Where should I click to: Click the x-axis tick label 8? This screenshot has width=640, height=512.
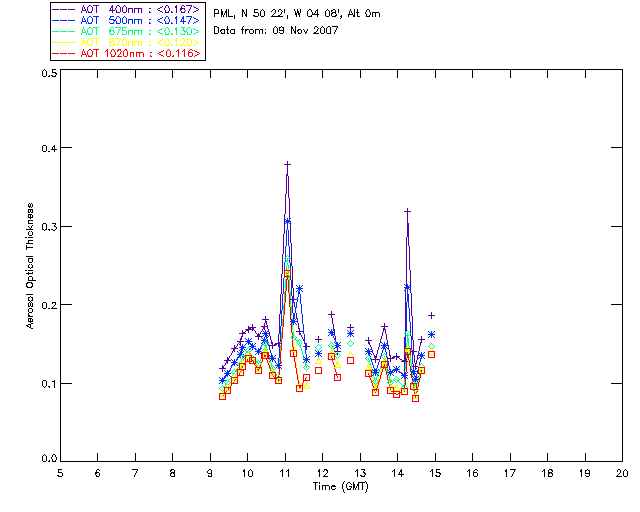(173, 473)
